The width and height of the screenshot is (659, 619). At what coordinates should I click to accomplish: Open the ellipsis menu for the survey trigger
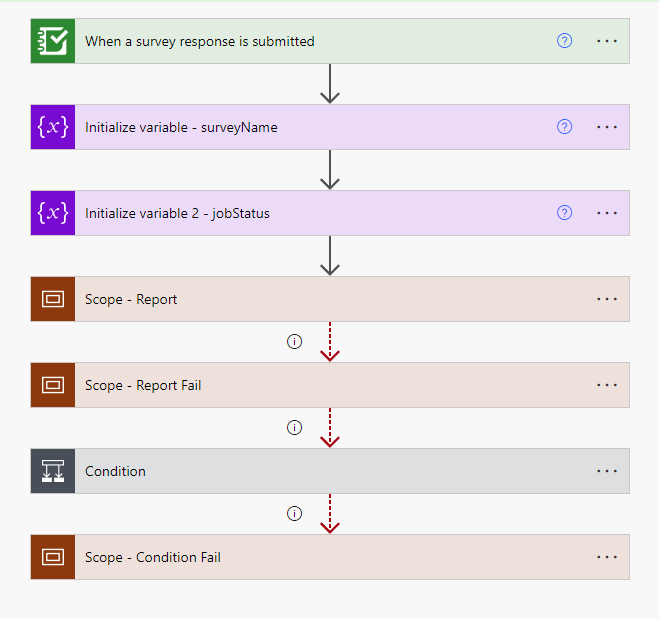tap(606, 41)
